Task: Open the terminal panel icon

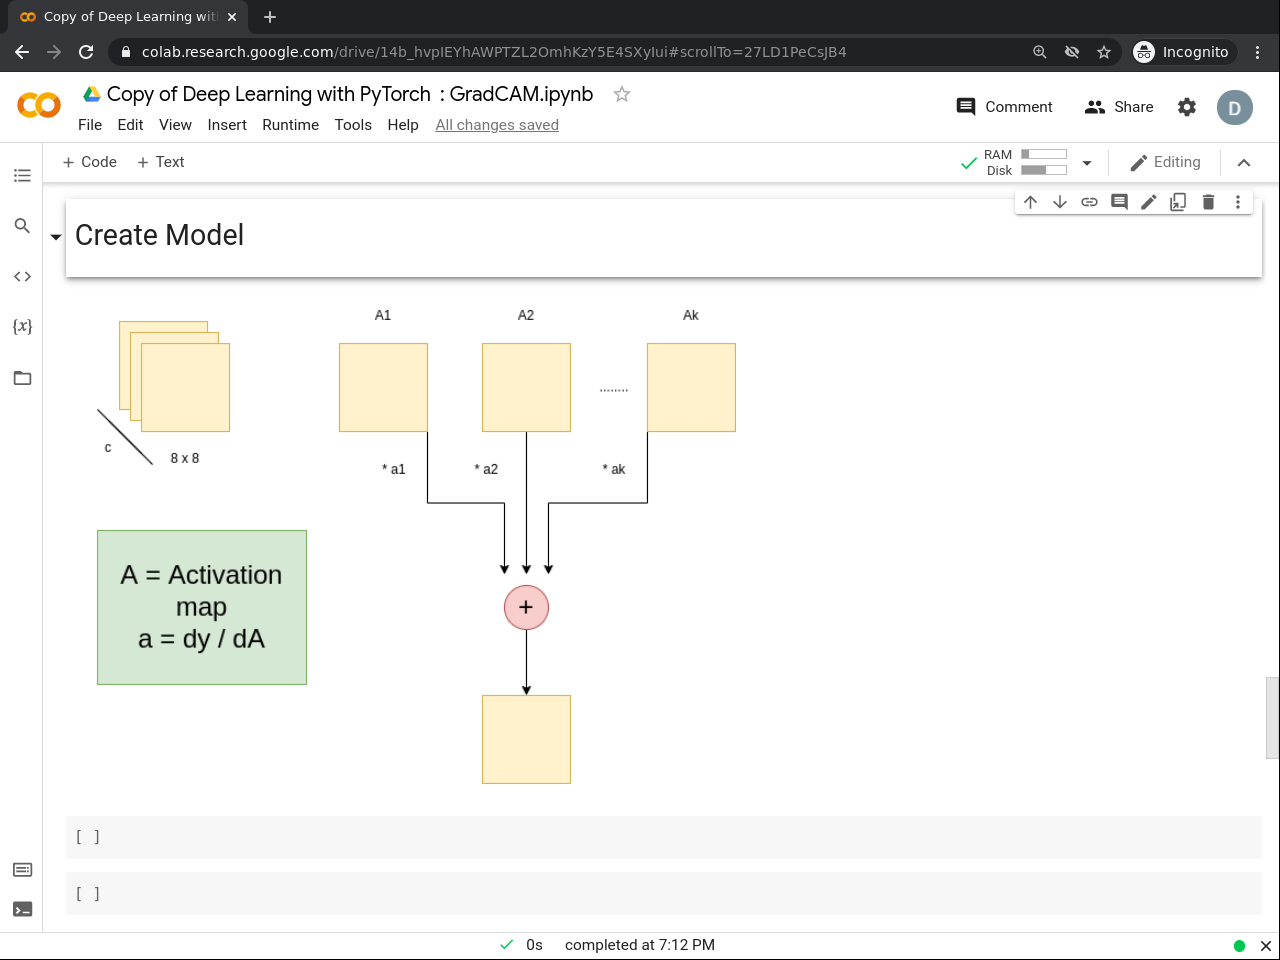Action: pos(22,909)
